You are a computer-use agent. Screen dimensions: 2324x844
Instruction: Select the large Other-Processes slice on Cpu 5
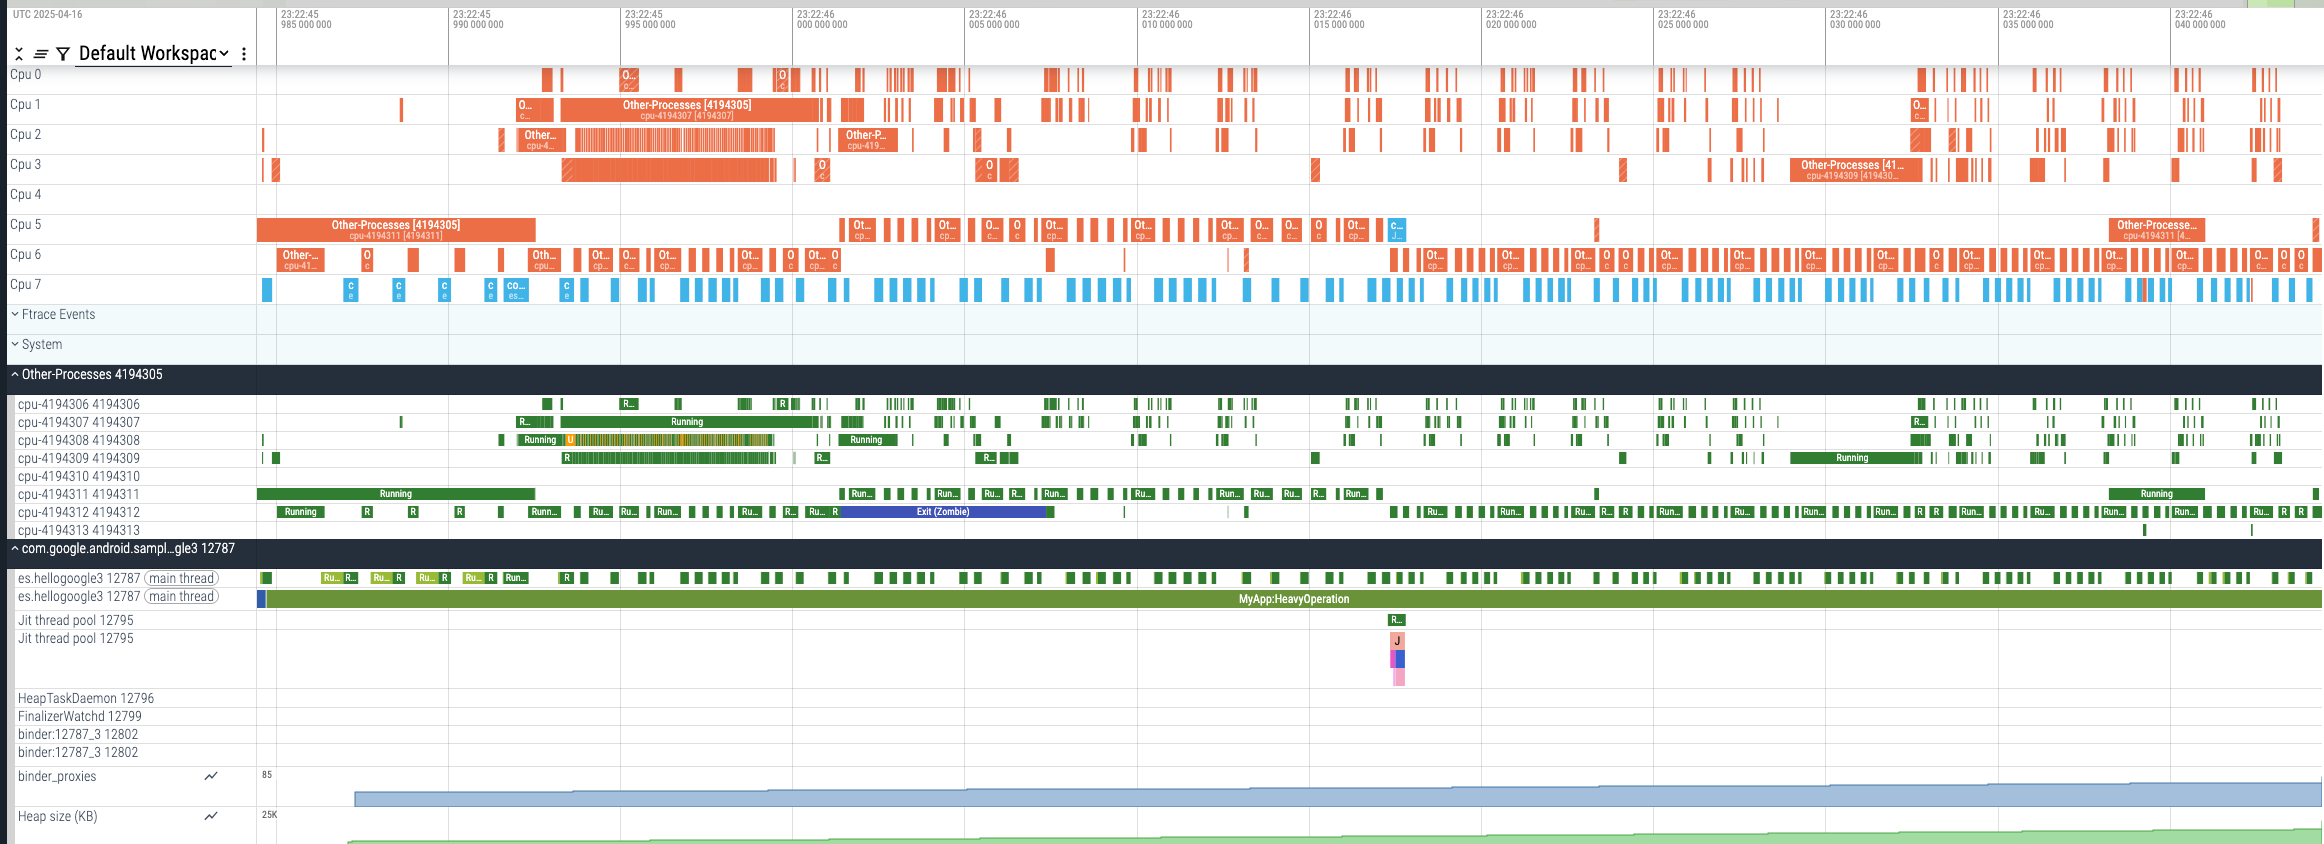coord(396,229)
